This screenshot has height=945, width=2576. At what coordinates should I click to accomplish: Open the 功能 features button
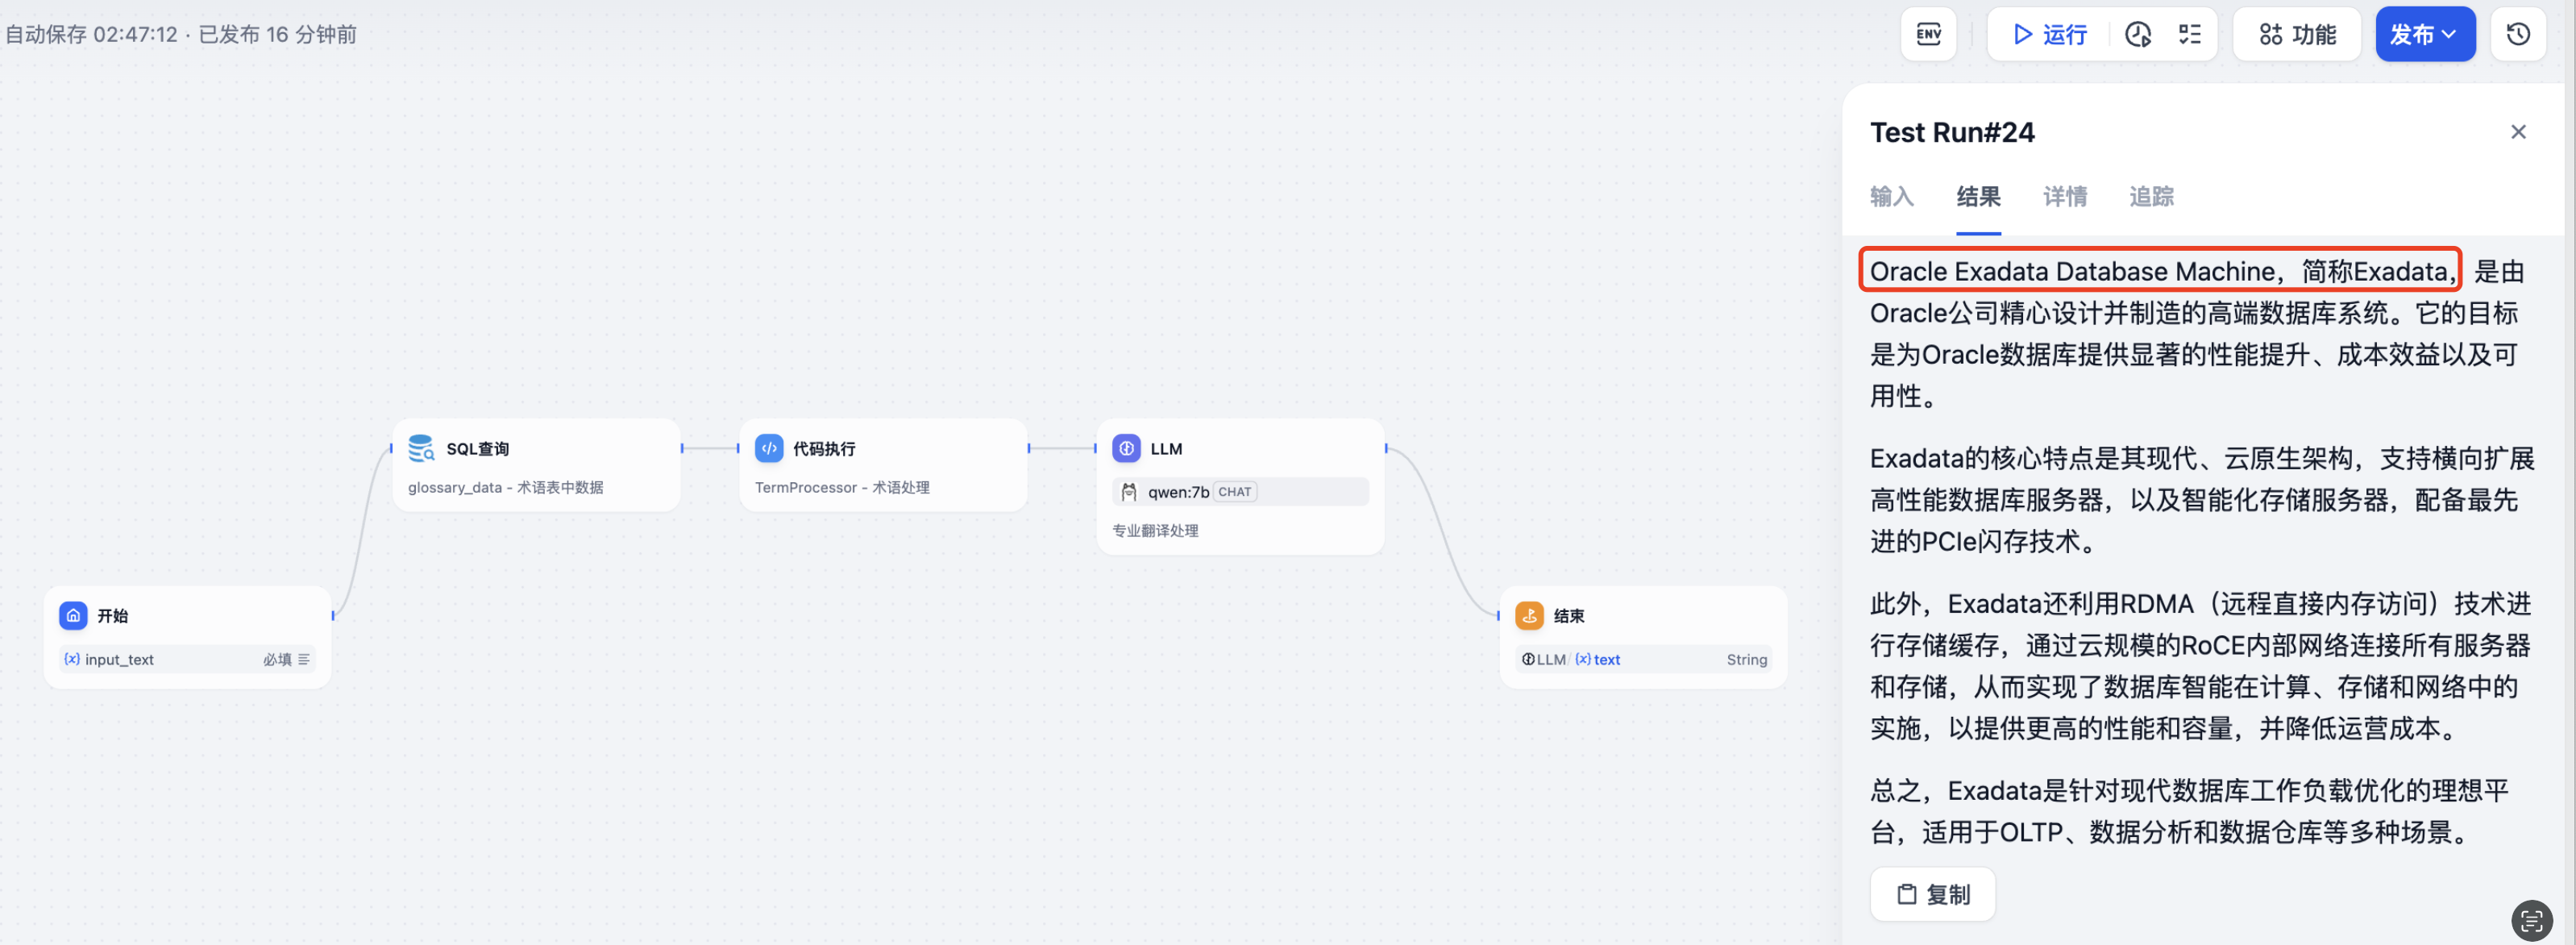[2297, 35]
